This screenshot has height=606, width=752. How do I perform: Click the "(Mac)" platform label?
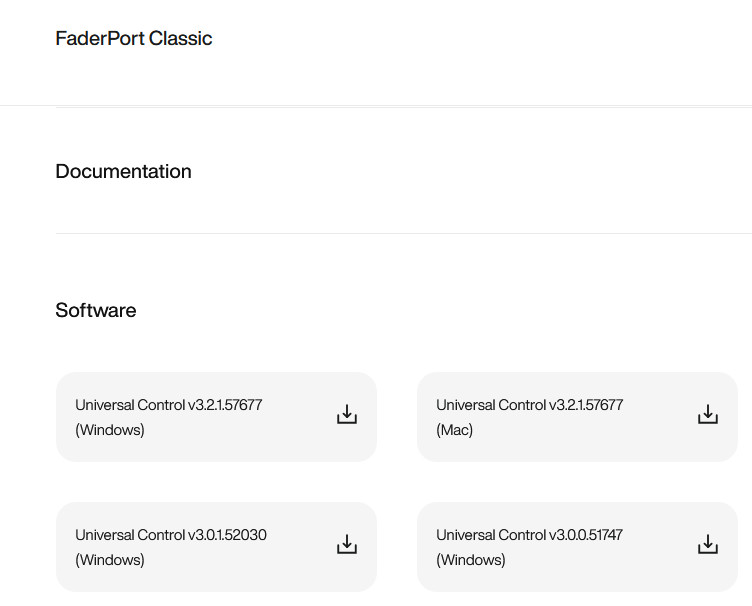click(455, 430)
